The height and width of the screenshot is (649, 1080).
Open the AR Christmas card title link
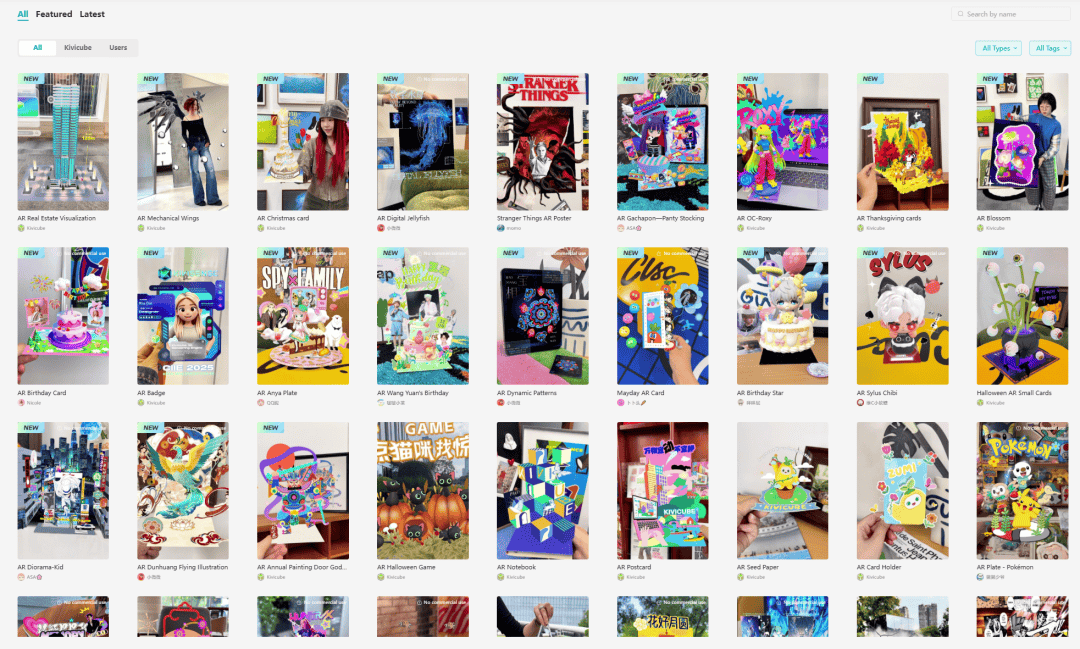pos(283,218)
